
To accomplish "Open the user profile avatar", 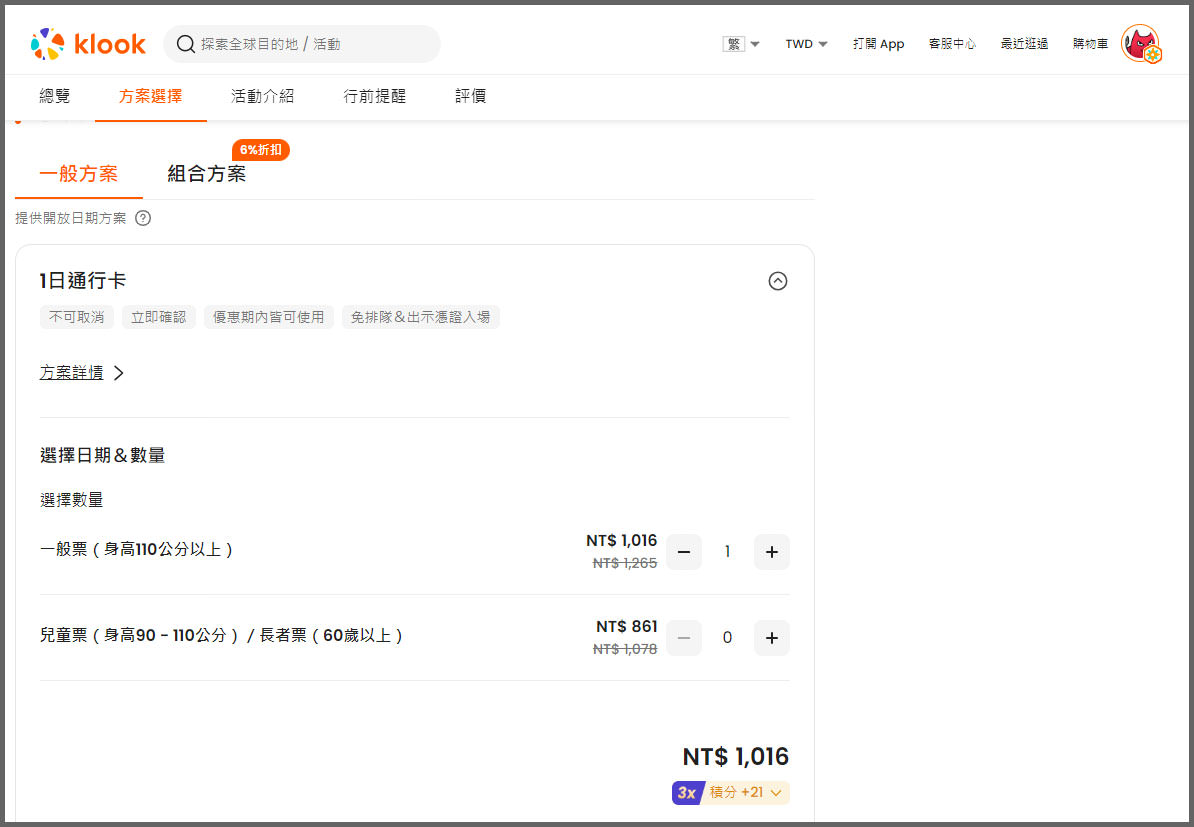I will pos(1139,44).
